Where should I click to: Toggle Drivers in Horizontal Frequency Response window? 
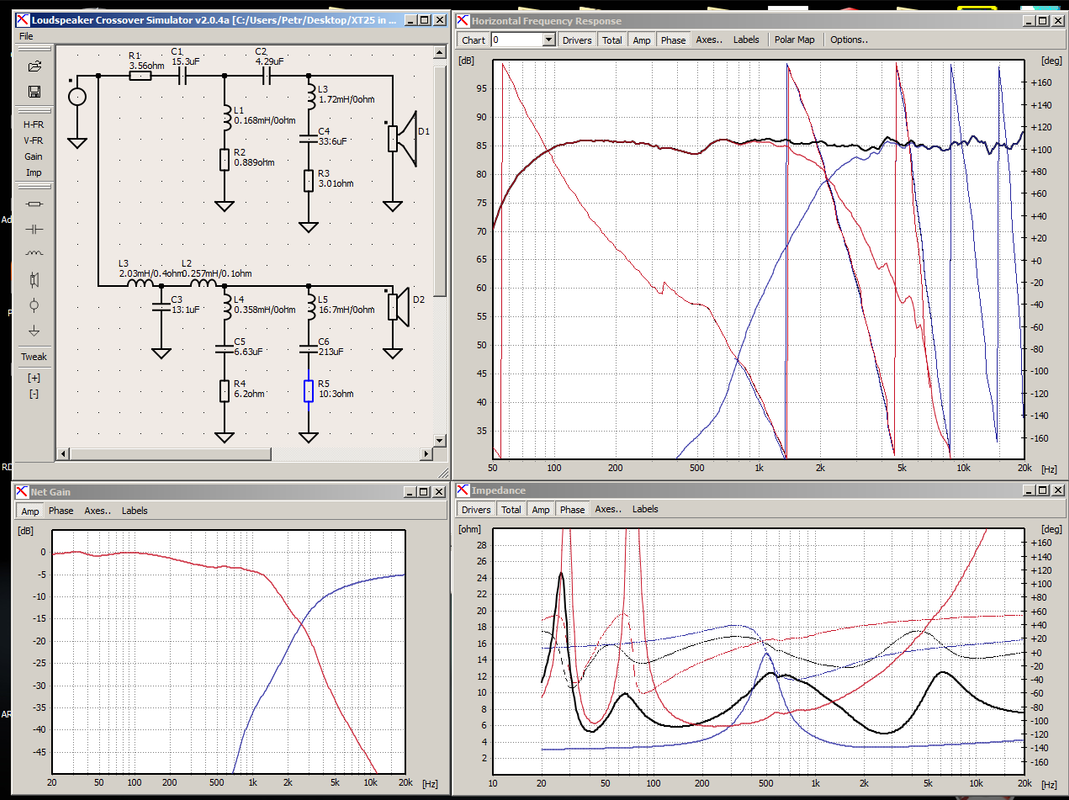[x=577, y=40]
